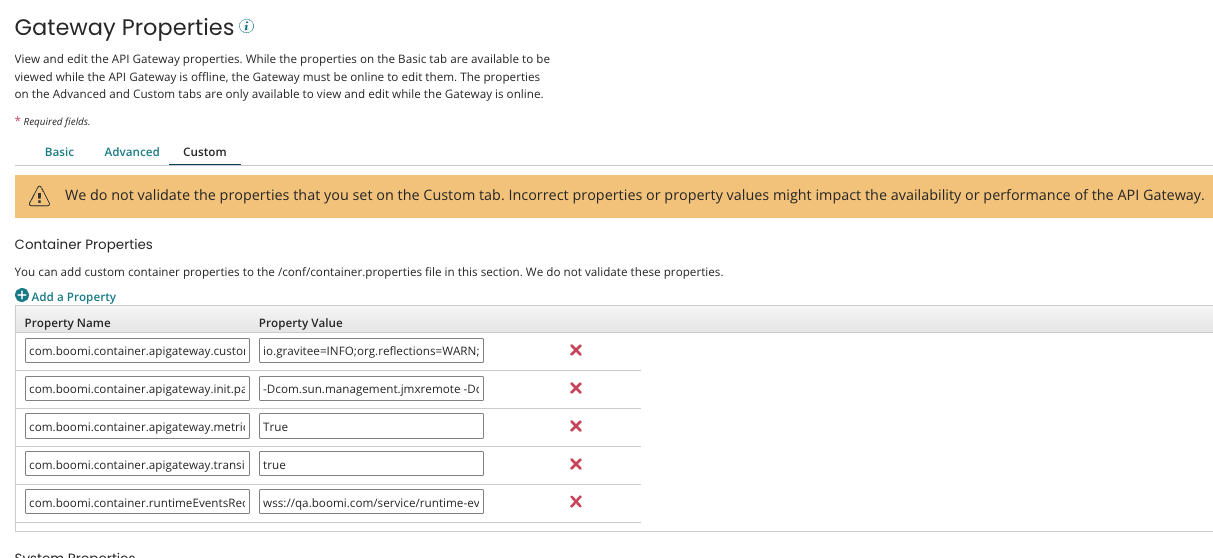
Task: Click the io.gravitee=INFO property value field
Action: pos(371,351)
